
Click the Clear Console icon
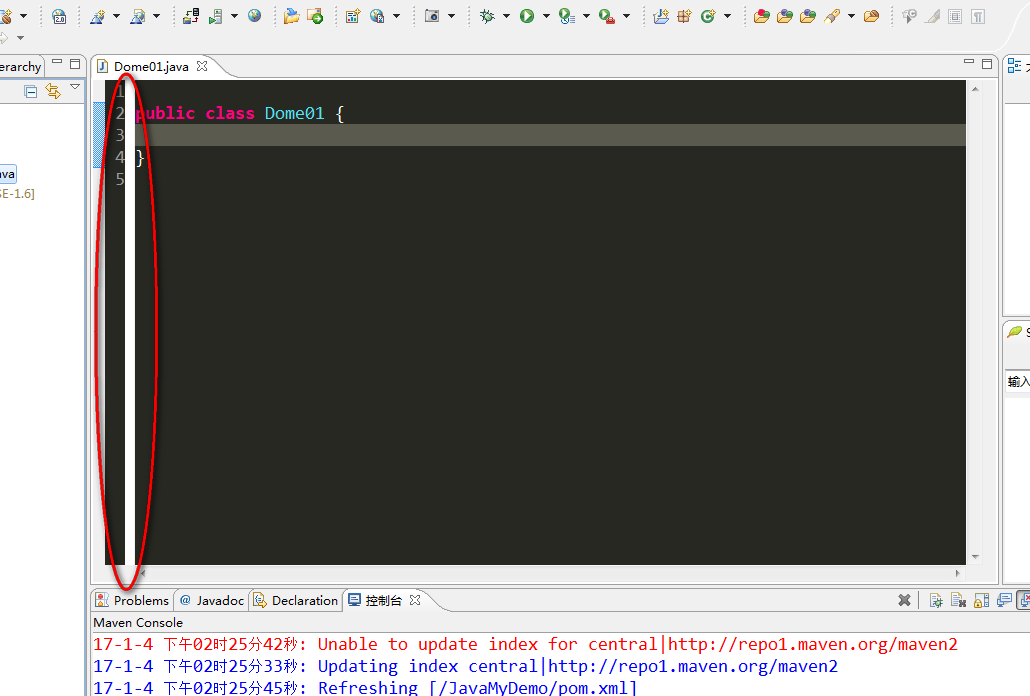click(958, 600)
